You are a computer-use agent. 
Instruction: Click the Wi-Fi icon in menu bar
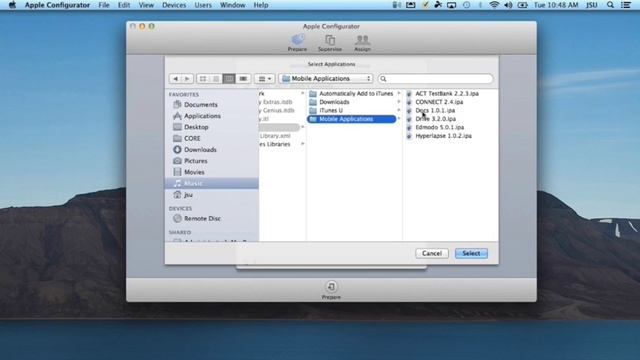click(494, 5)
